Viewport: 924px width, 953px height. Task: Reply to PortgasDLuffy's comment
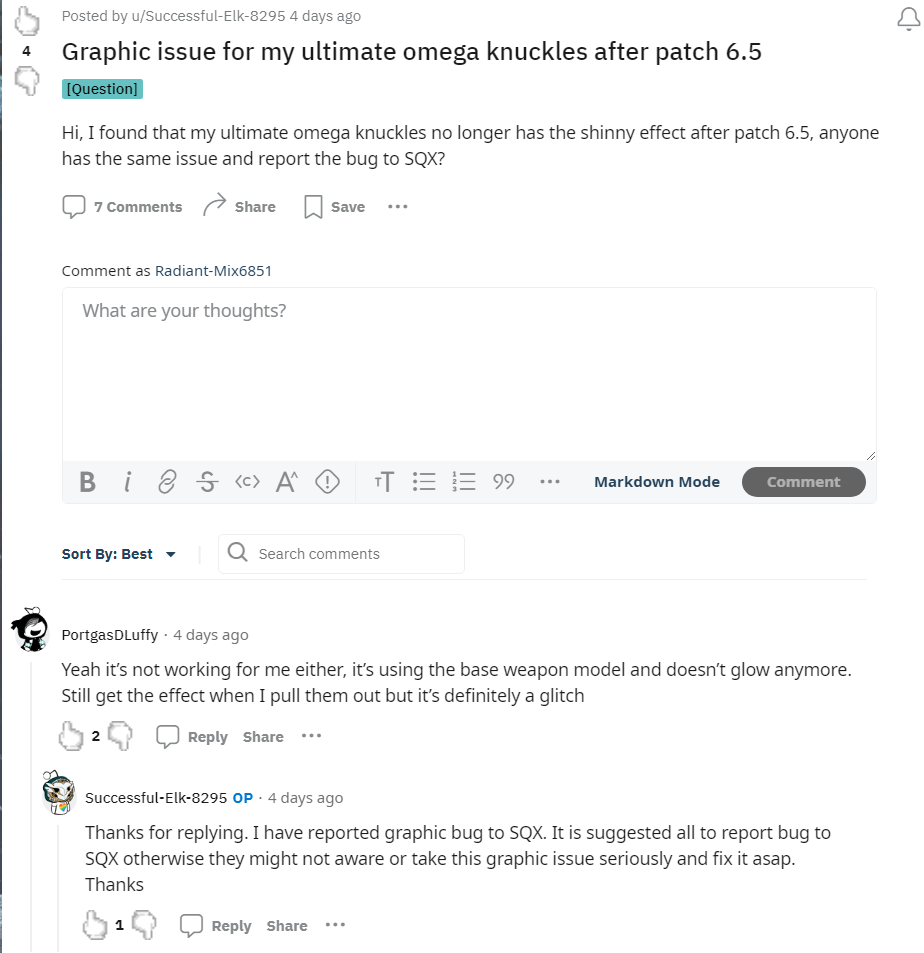click(193, 737)
